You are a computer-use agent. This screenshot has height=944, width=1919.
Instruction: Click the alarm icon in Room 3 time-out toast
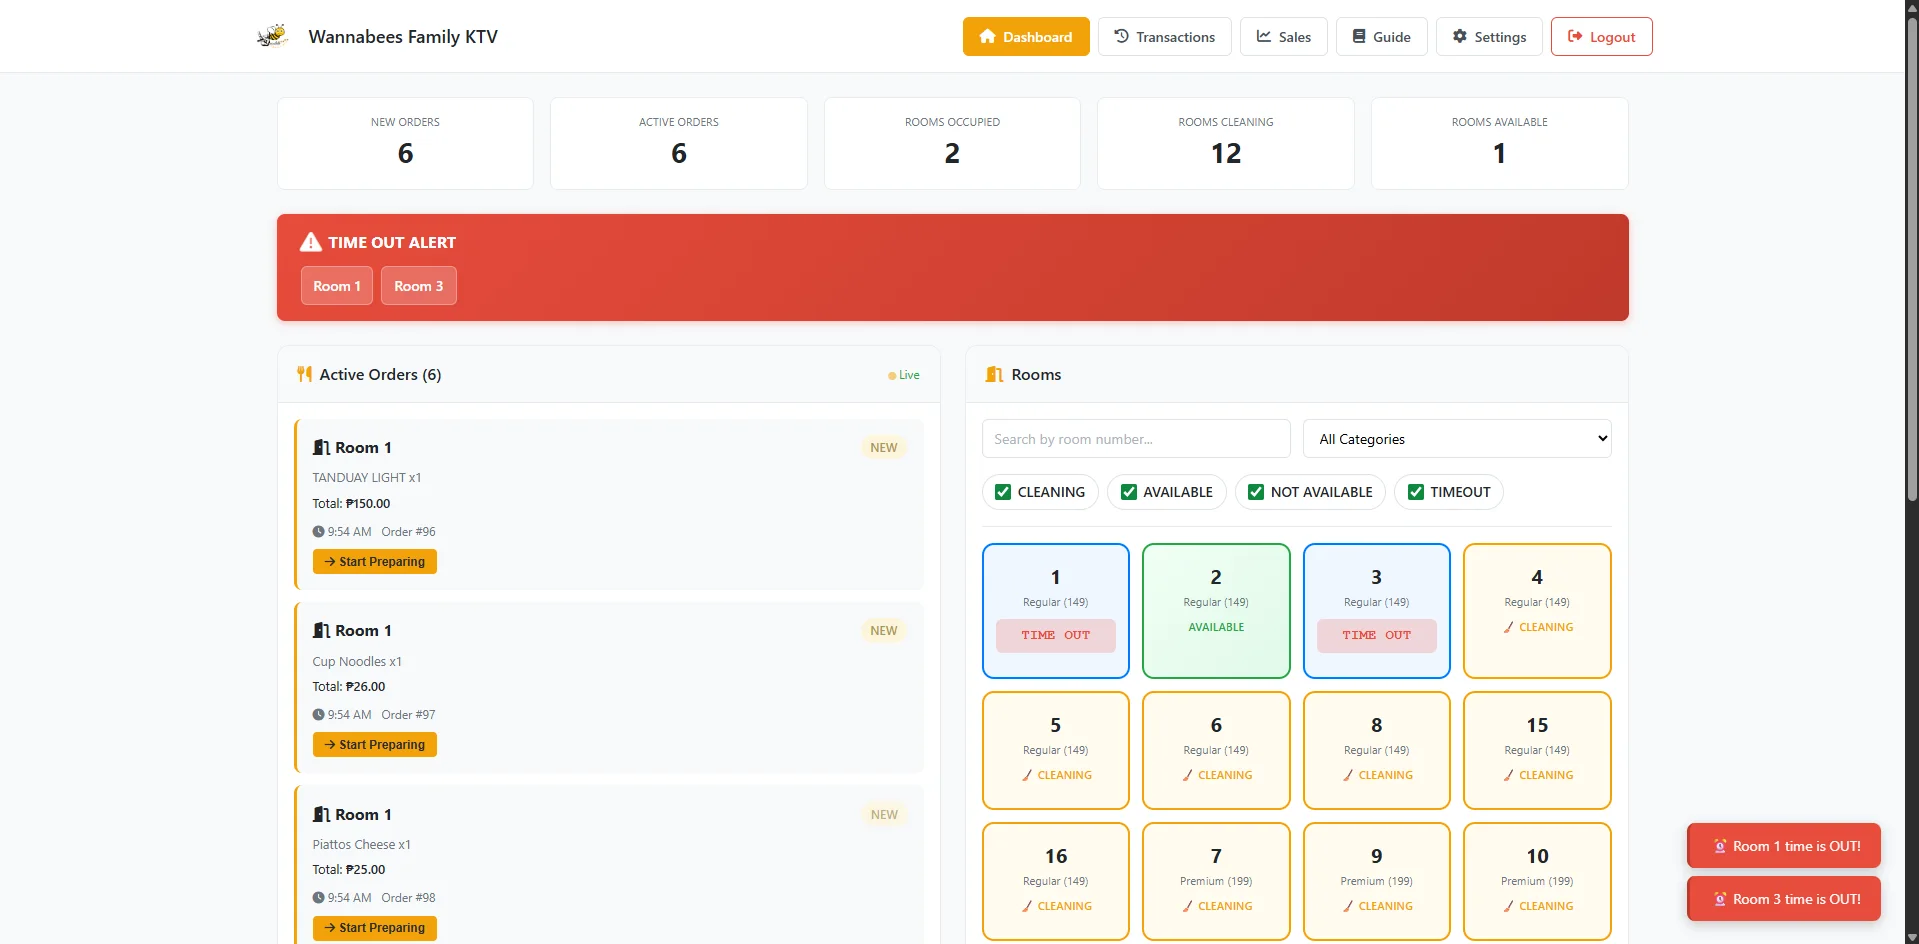pyautogui.click(x=1720, y=899)
